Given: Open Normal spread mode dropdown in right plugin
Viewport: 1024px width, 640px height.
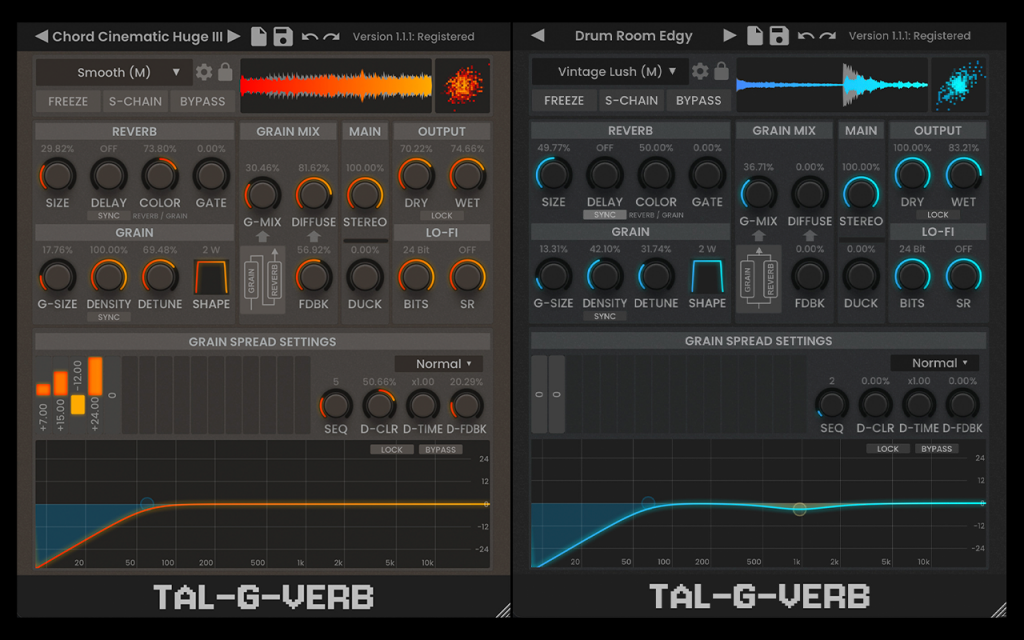Looking at the screenshot, I should point(935,363).
